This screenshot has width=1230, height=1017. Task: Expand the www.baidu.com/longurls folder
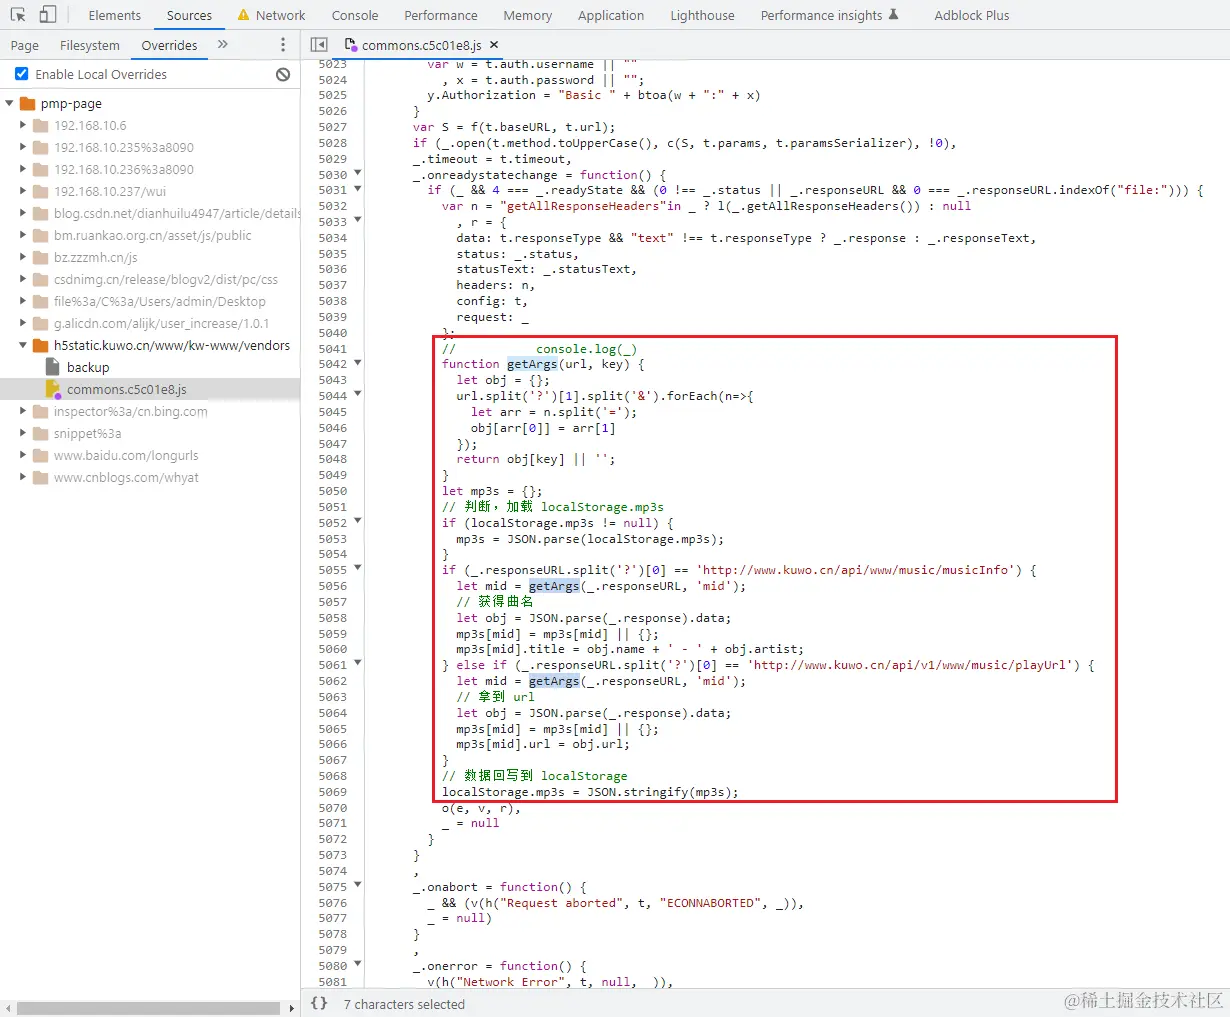click(x=22, y=456)
